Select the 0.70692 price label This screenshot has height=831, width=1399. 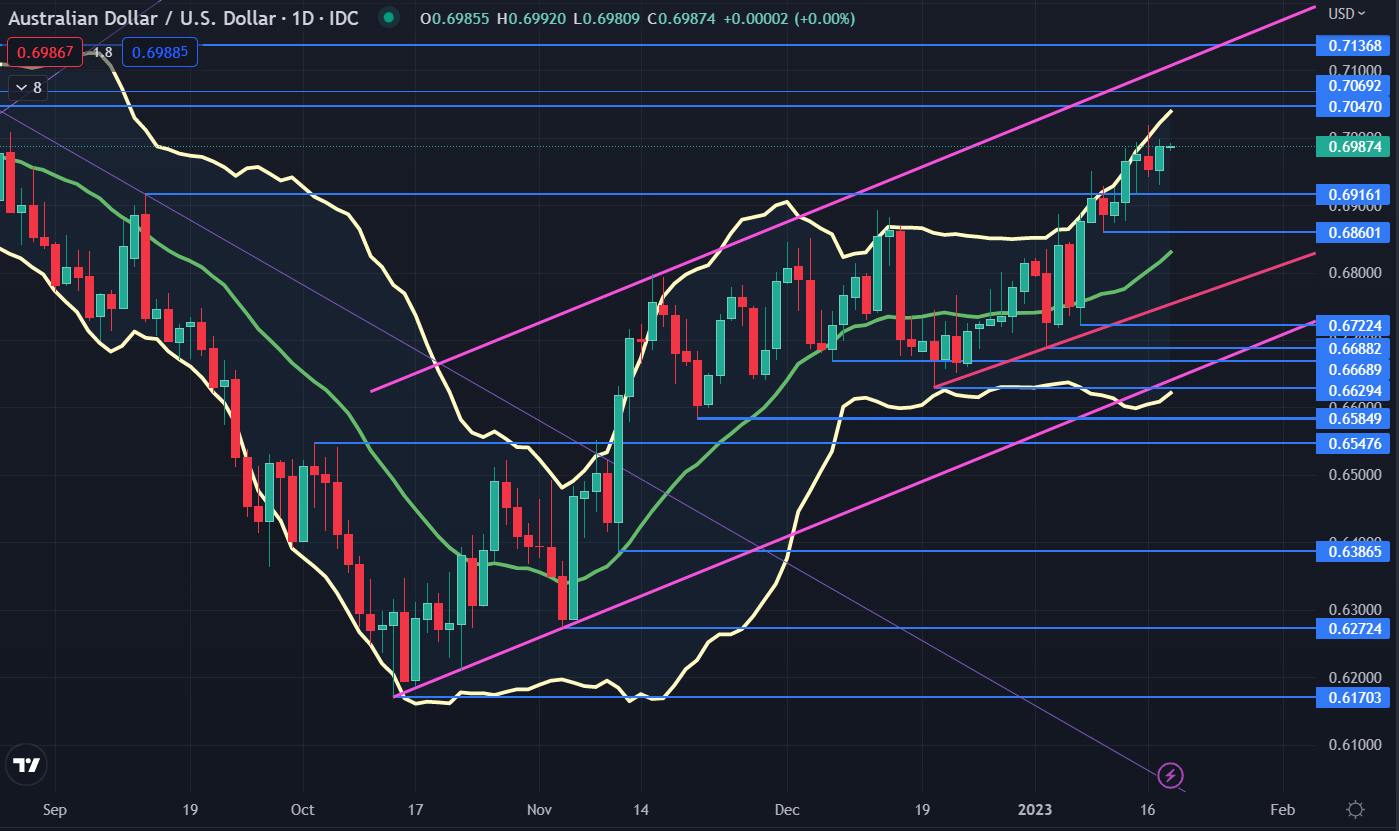[1355, 86]
